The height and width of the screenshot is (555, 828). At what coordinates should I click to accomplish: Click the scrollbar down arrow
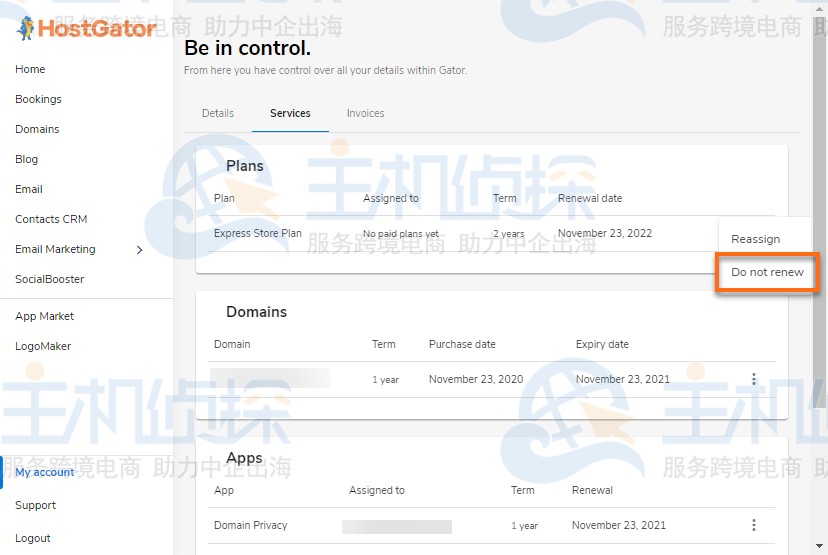click(x=819, y=546)
